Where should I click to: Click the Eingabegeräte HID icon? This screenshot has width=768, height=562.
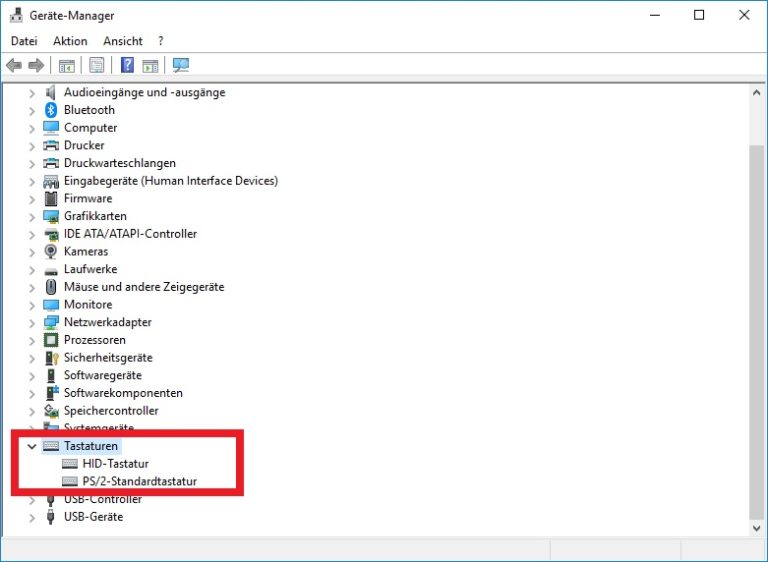(51, 181)
